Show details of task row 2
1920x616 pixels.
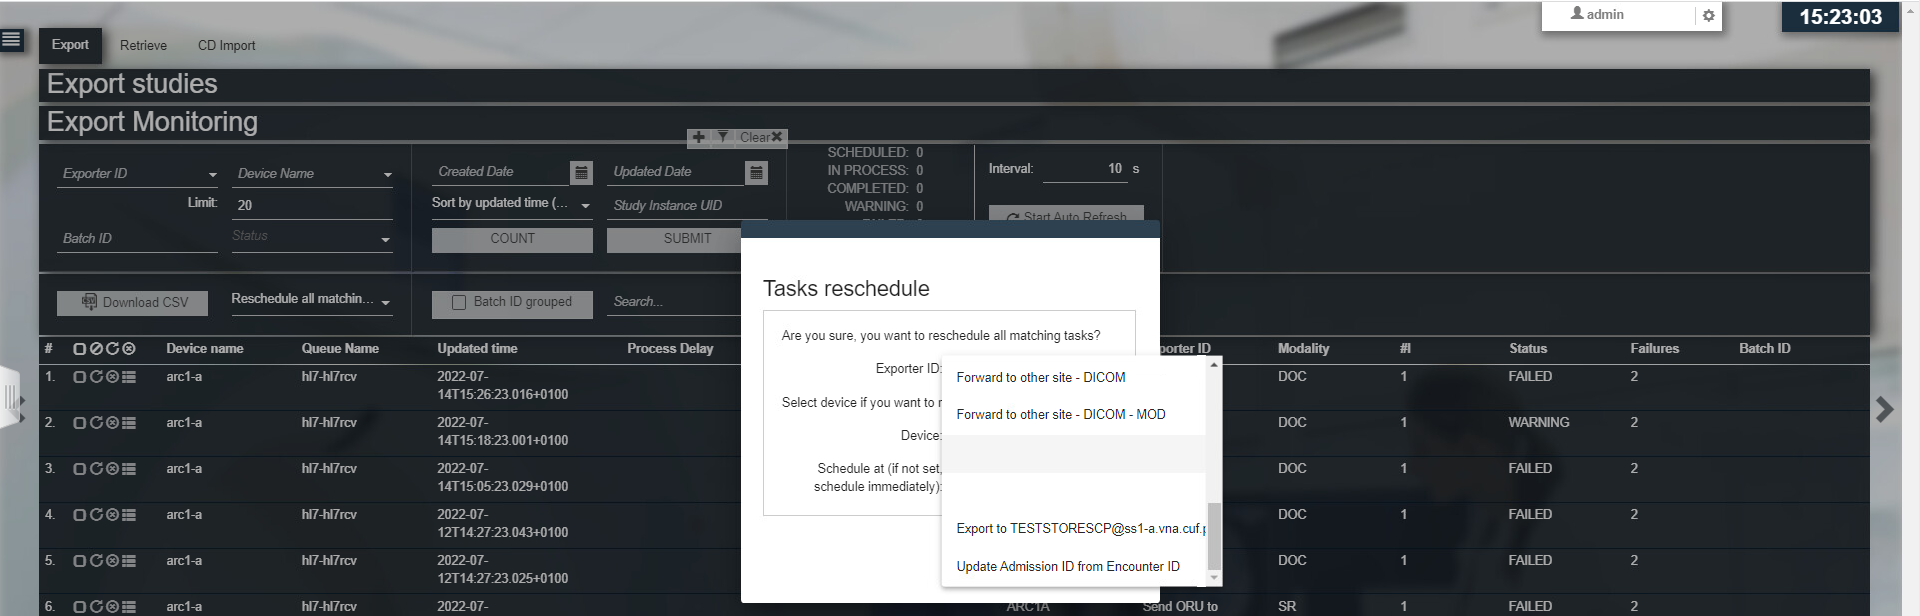click(129, 423)
